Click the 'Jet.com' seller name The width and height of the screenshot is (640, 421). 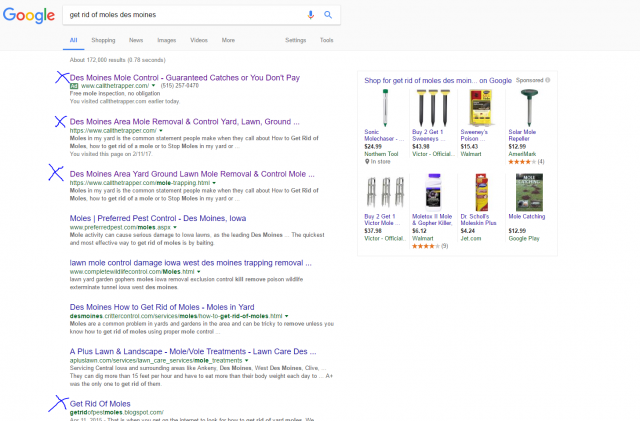click(471, 238)
